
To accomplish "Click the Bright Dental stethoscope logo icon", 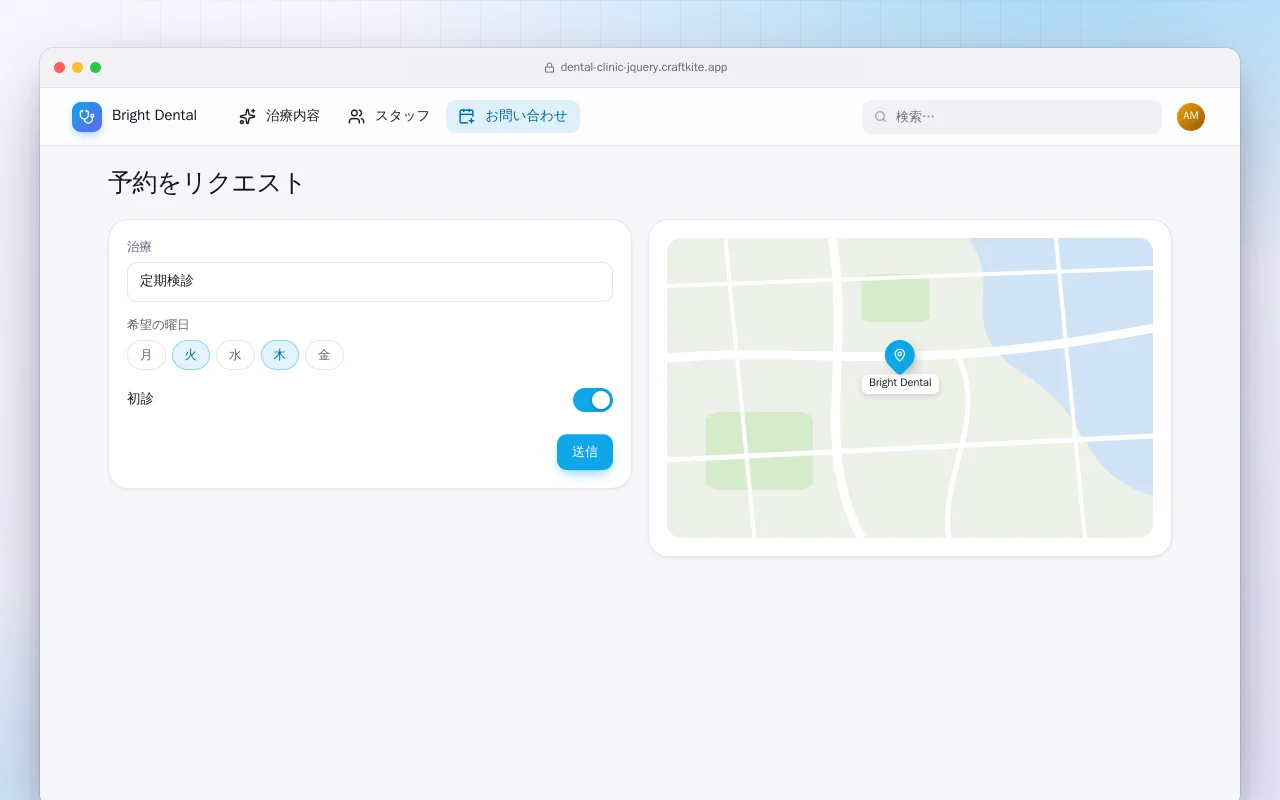I will 87,117.
